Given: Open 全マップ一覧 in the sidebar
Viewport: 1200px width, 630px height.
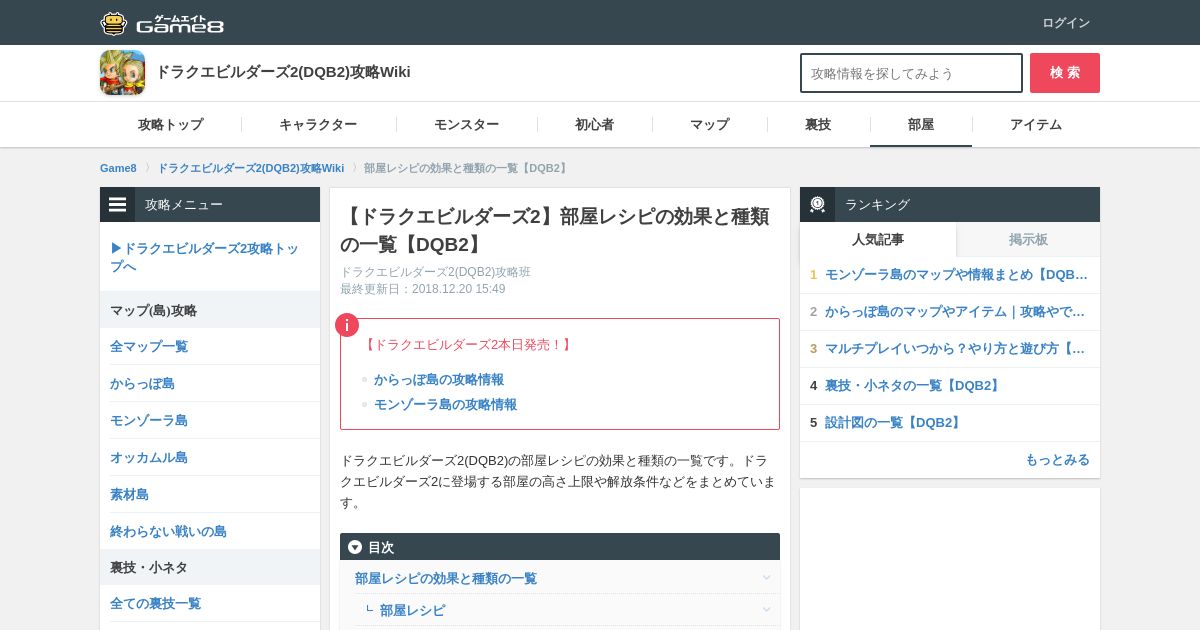Looking at the screenshot, I should coord(149,346).
